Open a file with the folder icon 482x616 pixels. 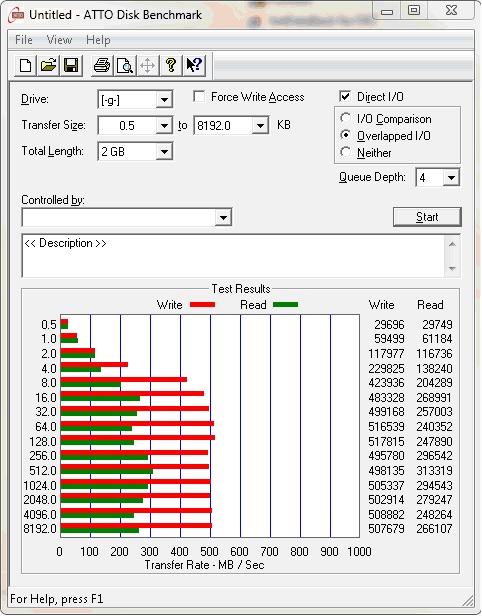click(48, 65)
